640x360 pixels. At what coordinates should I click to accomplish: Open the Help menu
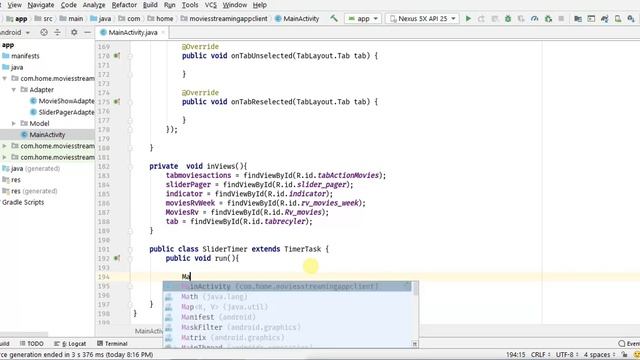point(260,5)
